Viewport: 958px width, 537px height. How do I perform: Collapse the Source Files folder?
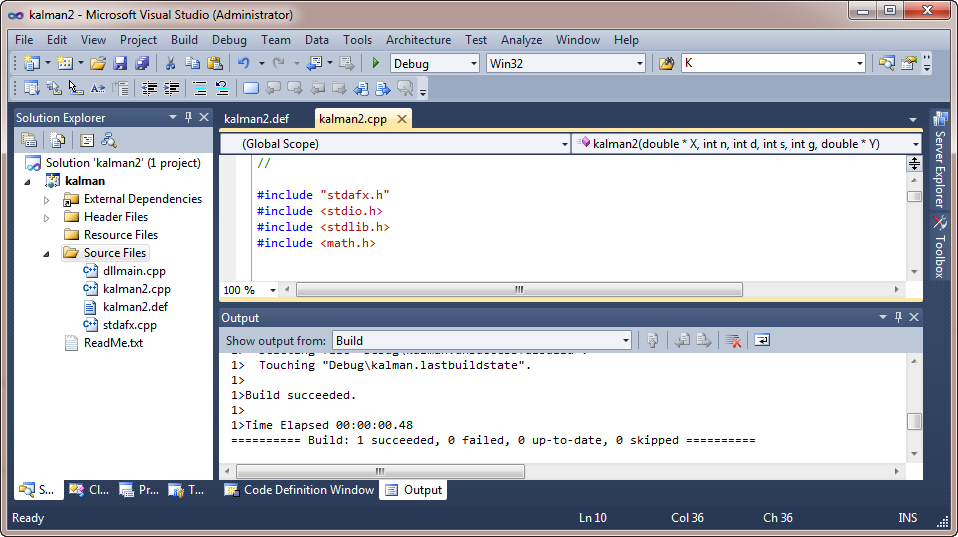(x=46, y=253)
